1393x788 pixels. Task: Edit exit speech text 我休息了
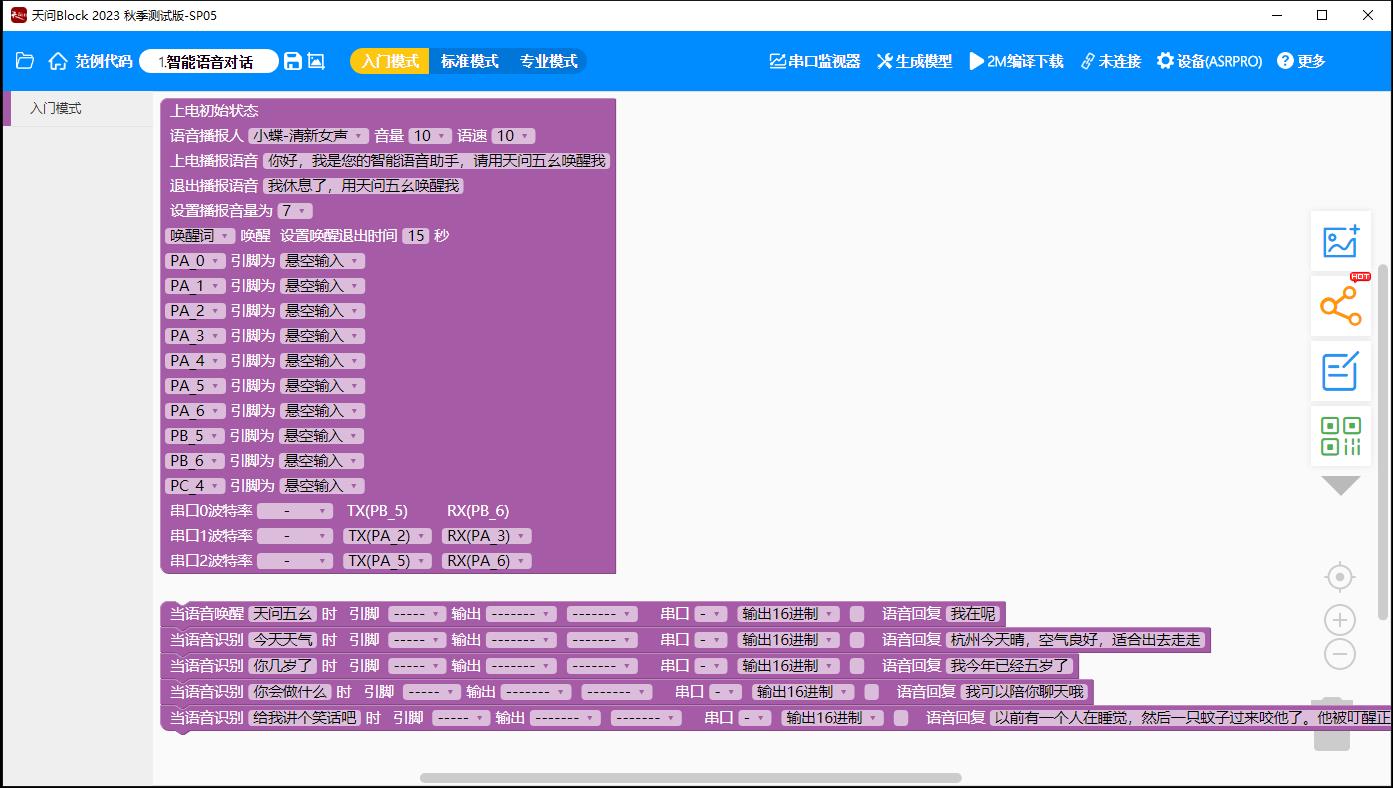tap(363, 186)
